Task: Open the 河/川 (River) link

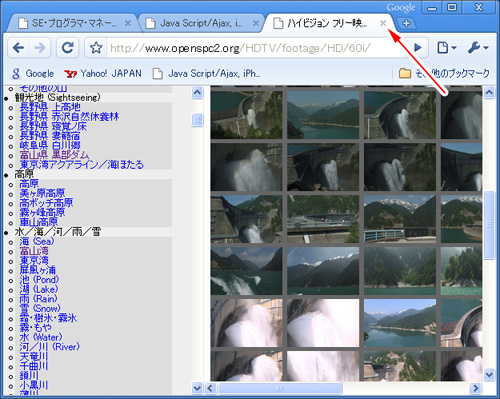Action: click(x=50, y=347)
